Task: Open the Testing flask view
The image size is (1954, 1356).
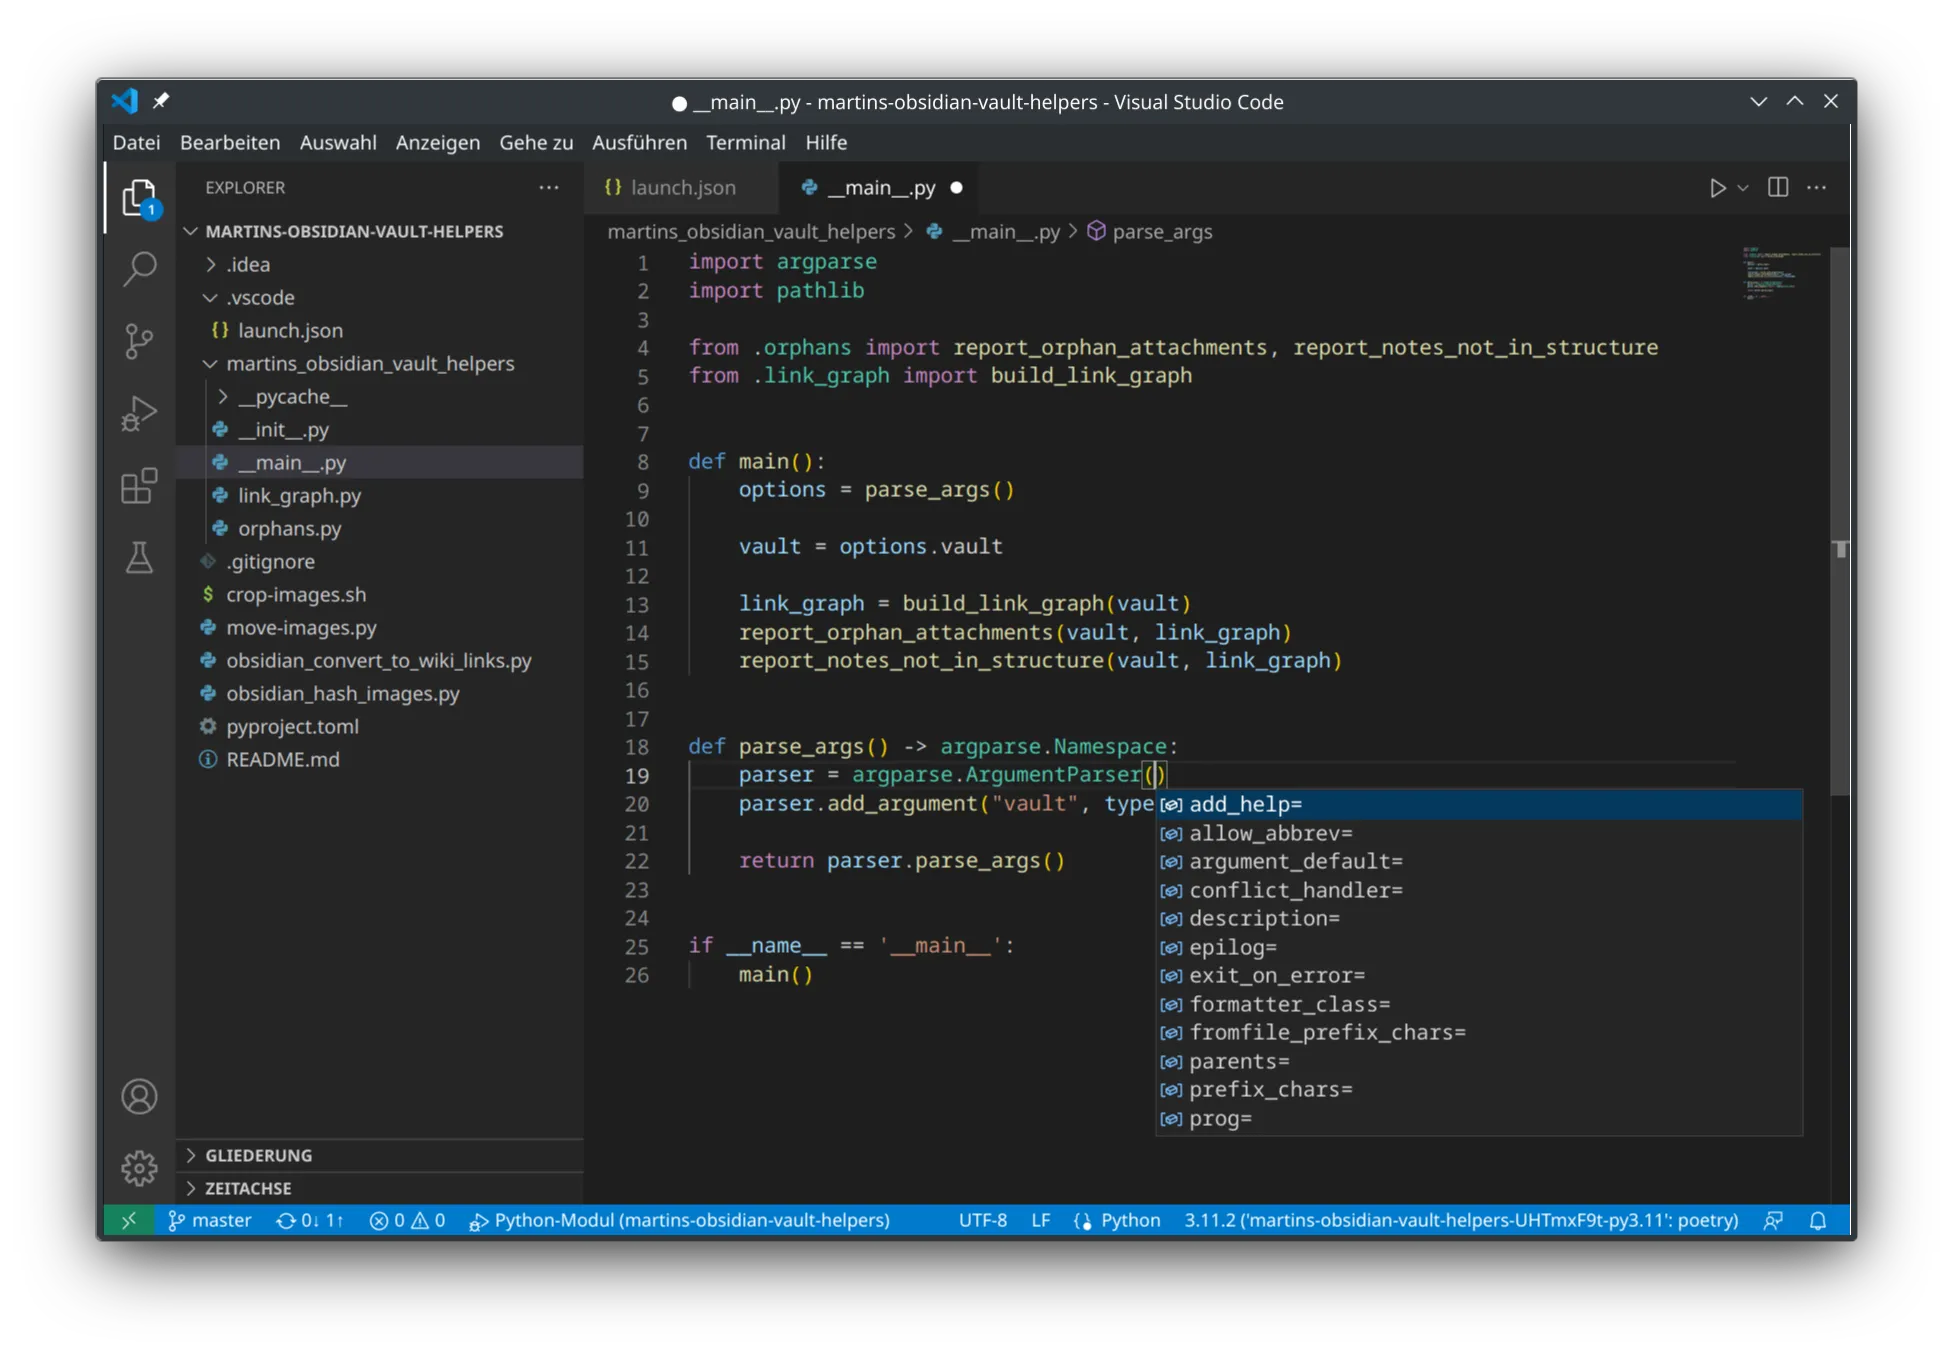Action: 139,558
